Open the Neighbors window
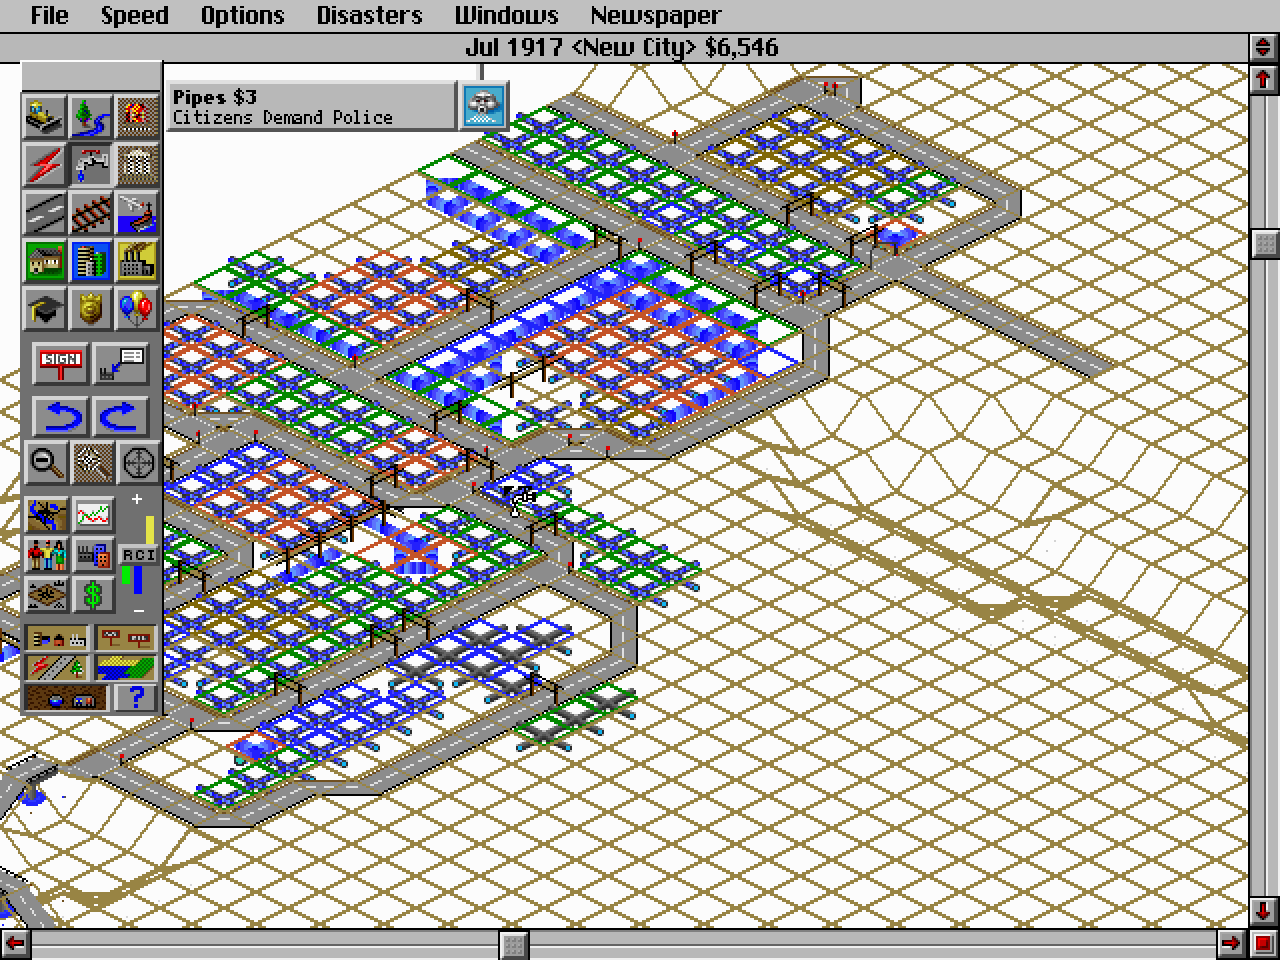The width and height of the screenshot is (1280, 960). tap(46, 594)
